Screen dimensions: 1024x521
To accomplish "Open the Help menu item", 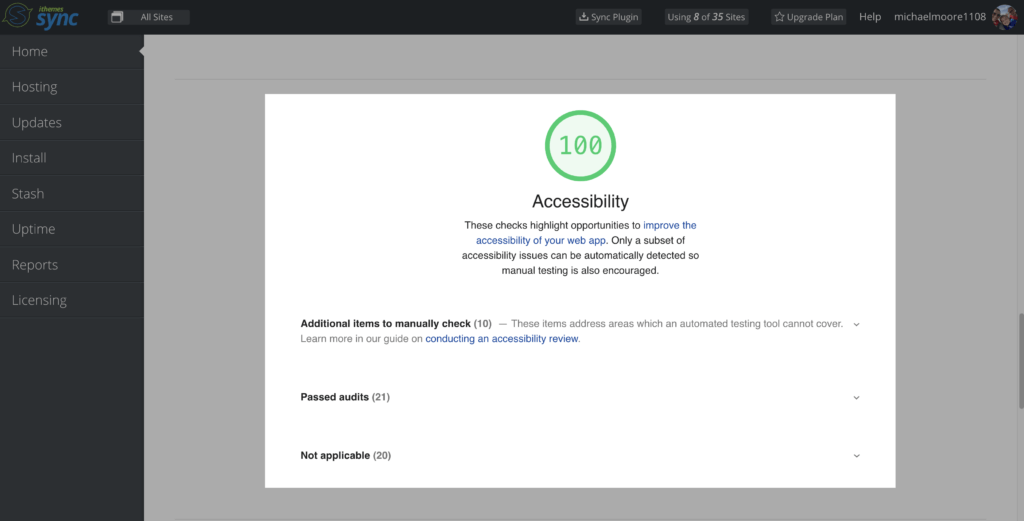I will (x=870, y=17).
